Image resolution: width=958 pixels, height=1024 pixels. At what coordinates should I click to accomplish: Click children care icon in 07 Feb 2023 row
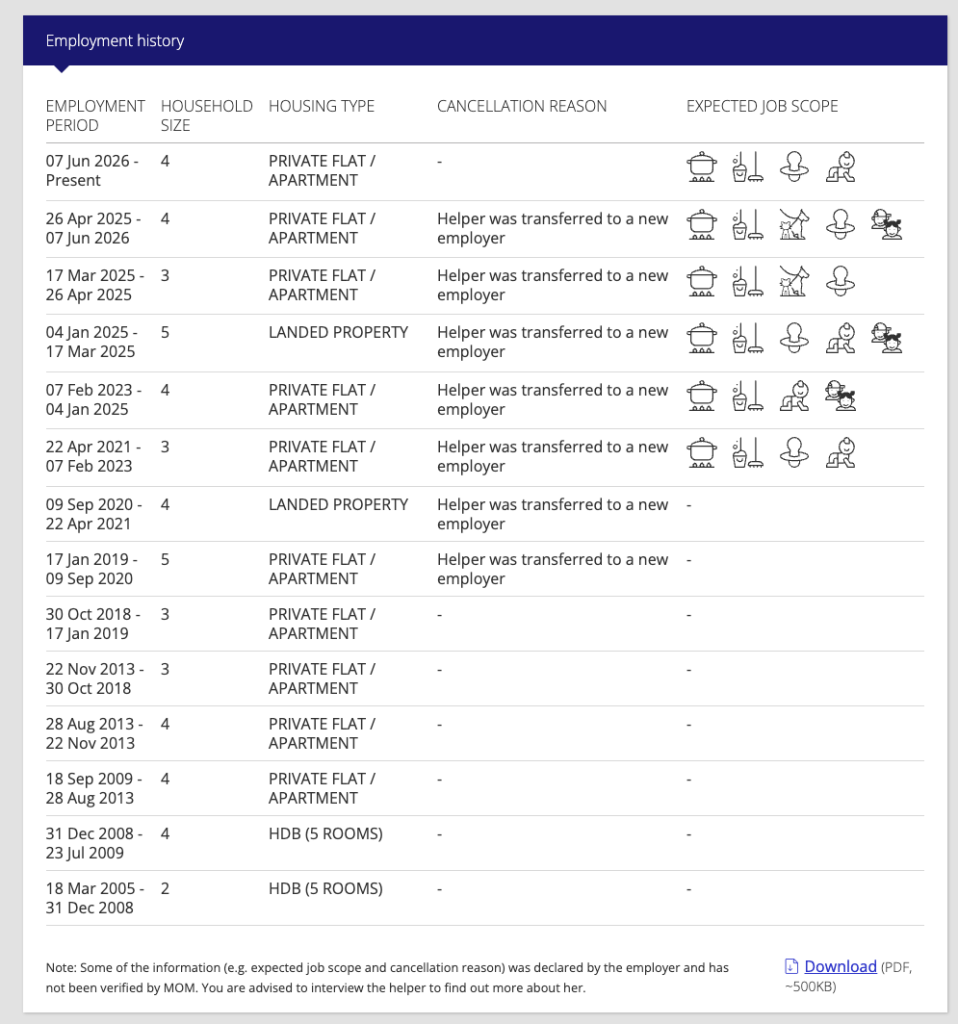pyautogui.click(x=840, y=396)
